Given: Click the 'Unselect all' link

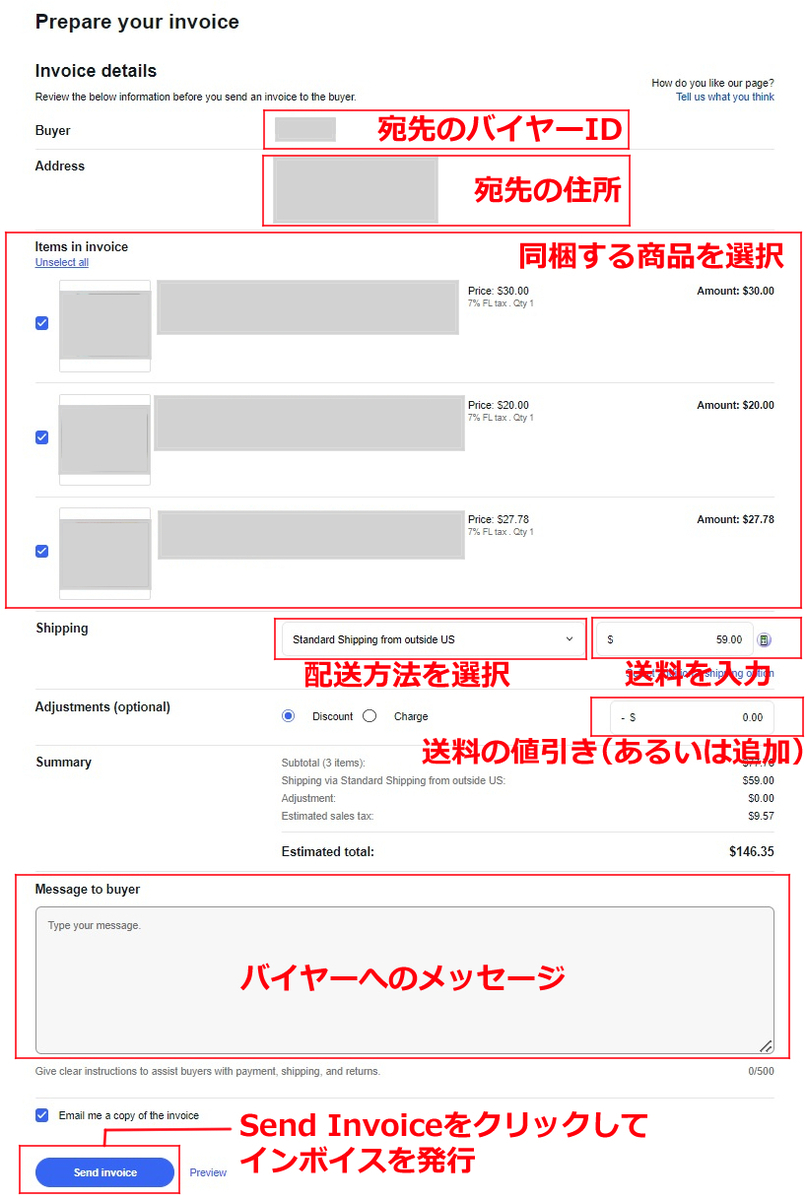Looking at the screenshot, I should (61, 262).
